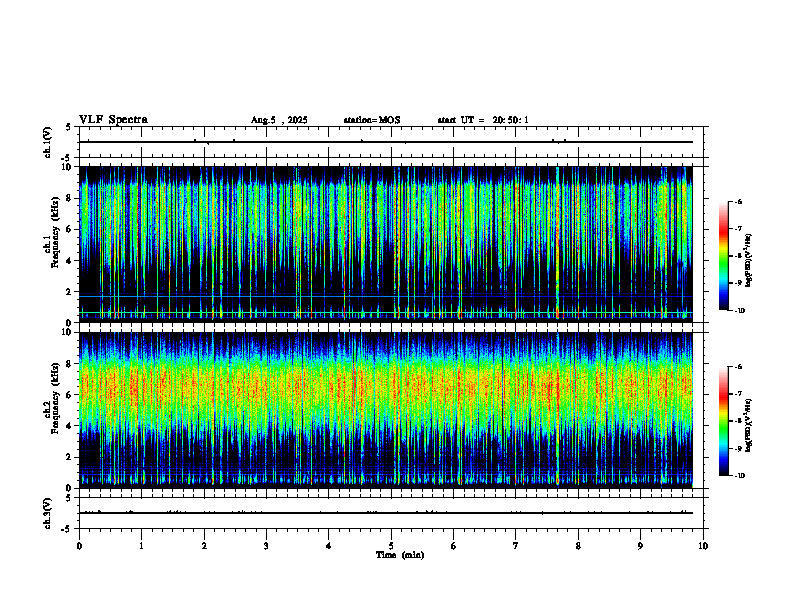Click the "ch.1(V)" waveform axis label
Screen dimensions: 792x612
(47, 142)
